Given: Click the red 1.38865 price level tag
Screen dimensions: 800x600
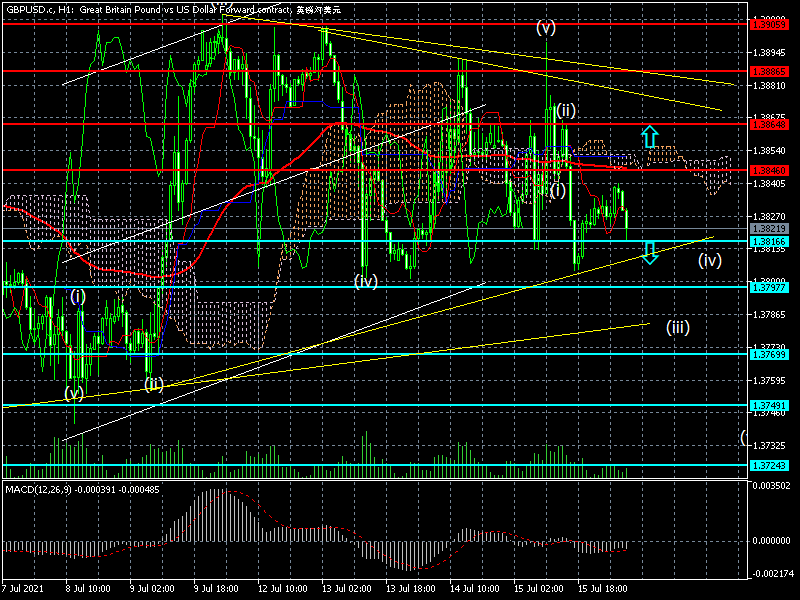Looking at the screenshot, I should tap(769, 71).
